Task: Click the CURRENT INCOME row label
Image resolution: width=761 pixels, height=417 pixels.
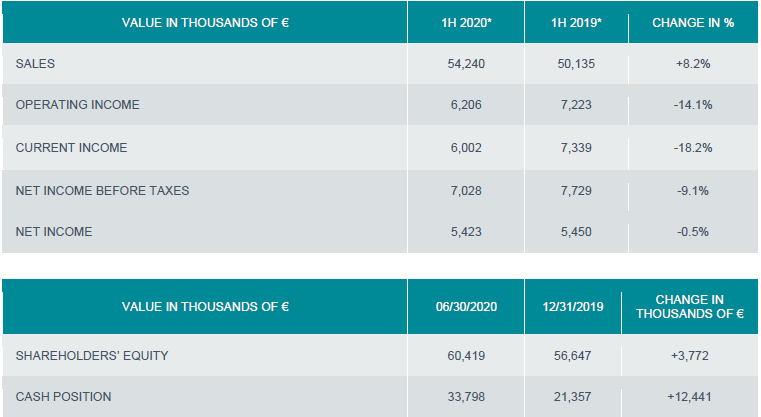Action: 71,148
